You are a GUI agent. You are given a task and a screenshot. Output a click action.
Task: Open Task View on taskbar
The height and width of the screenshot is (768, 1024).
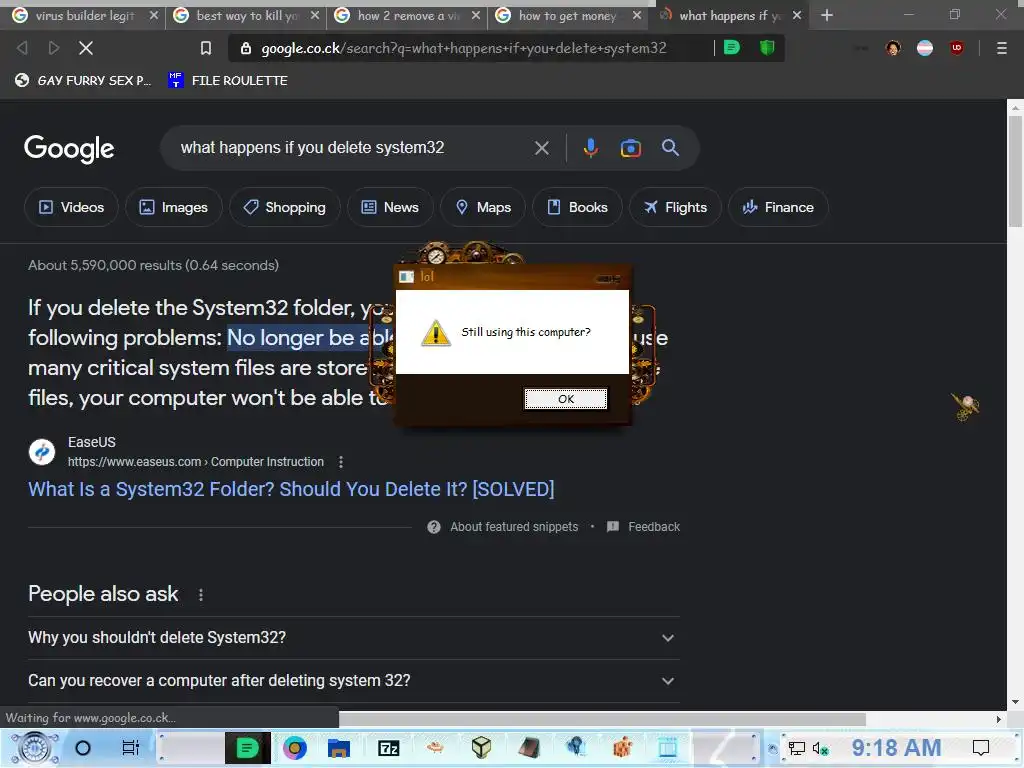[x=131, y=748]
